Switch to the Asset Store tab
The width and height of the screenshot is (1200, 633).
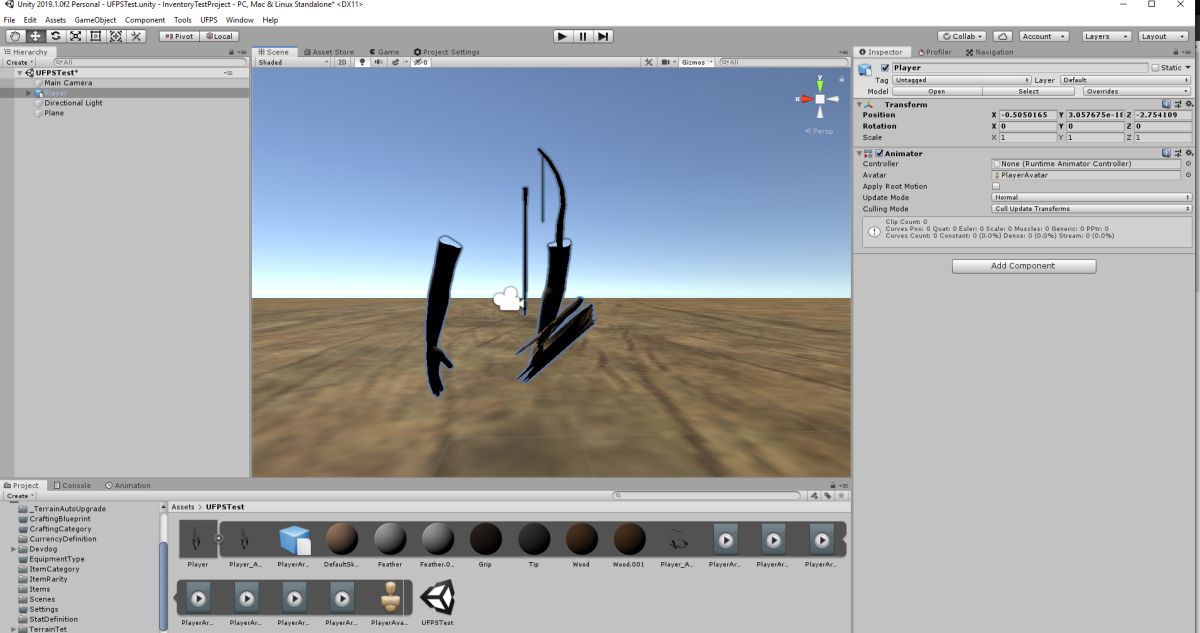tap(330, 52)
